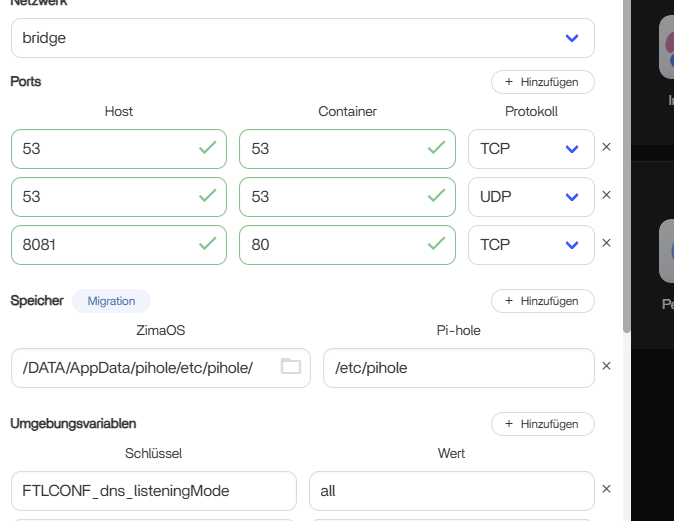The height and width of the screenshot is (521, 674).
Task: Delete the FTLCONF_dns_listeningMode variable row
Action: pos(606,490)
